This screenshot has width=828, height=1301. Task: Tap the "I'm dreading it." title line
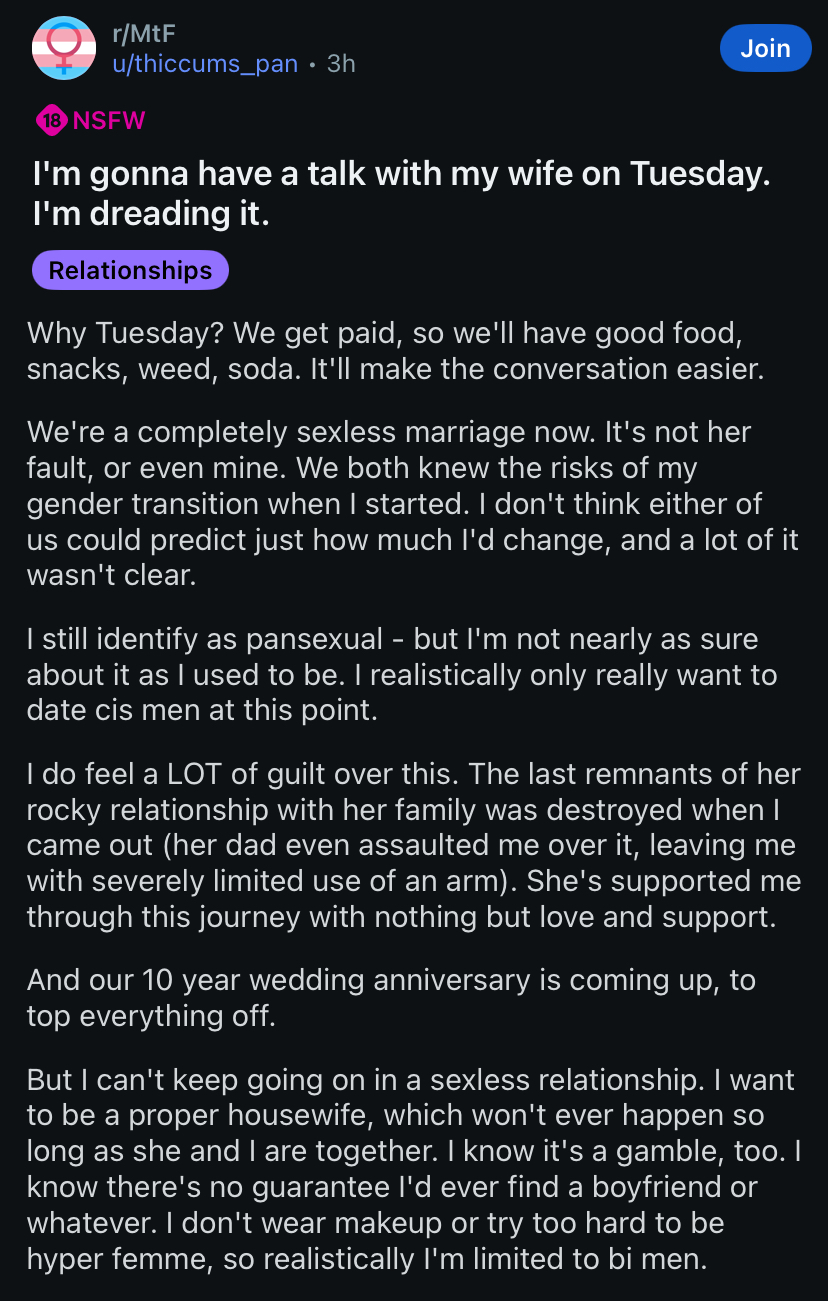pos(151,213)
